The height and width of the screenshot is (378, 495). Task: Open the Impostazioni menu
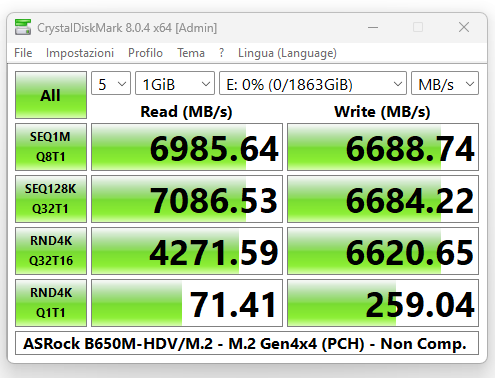click(80, 53)
